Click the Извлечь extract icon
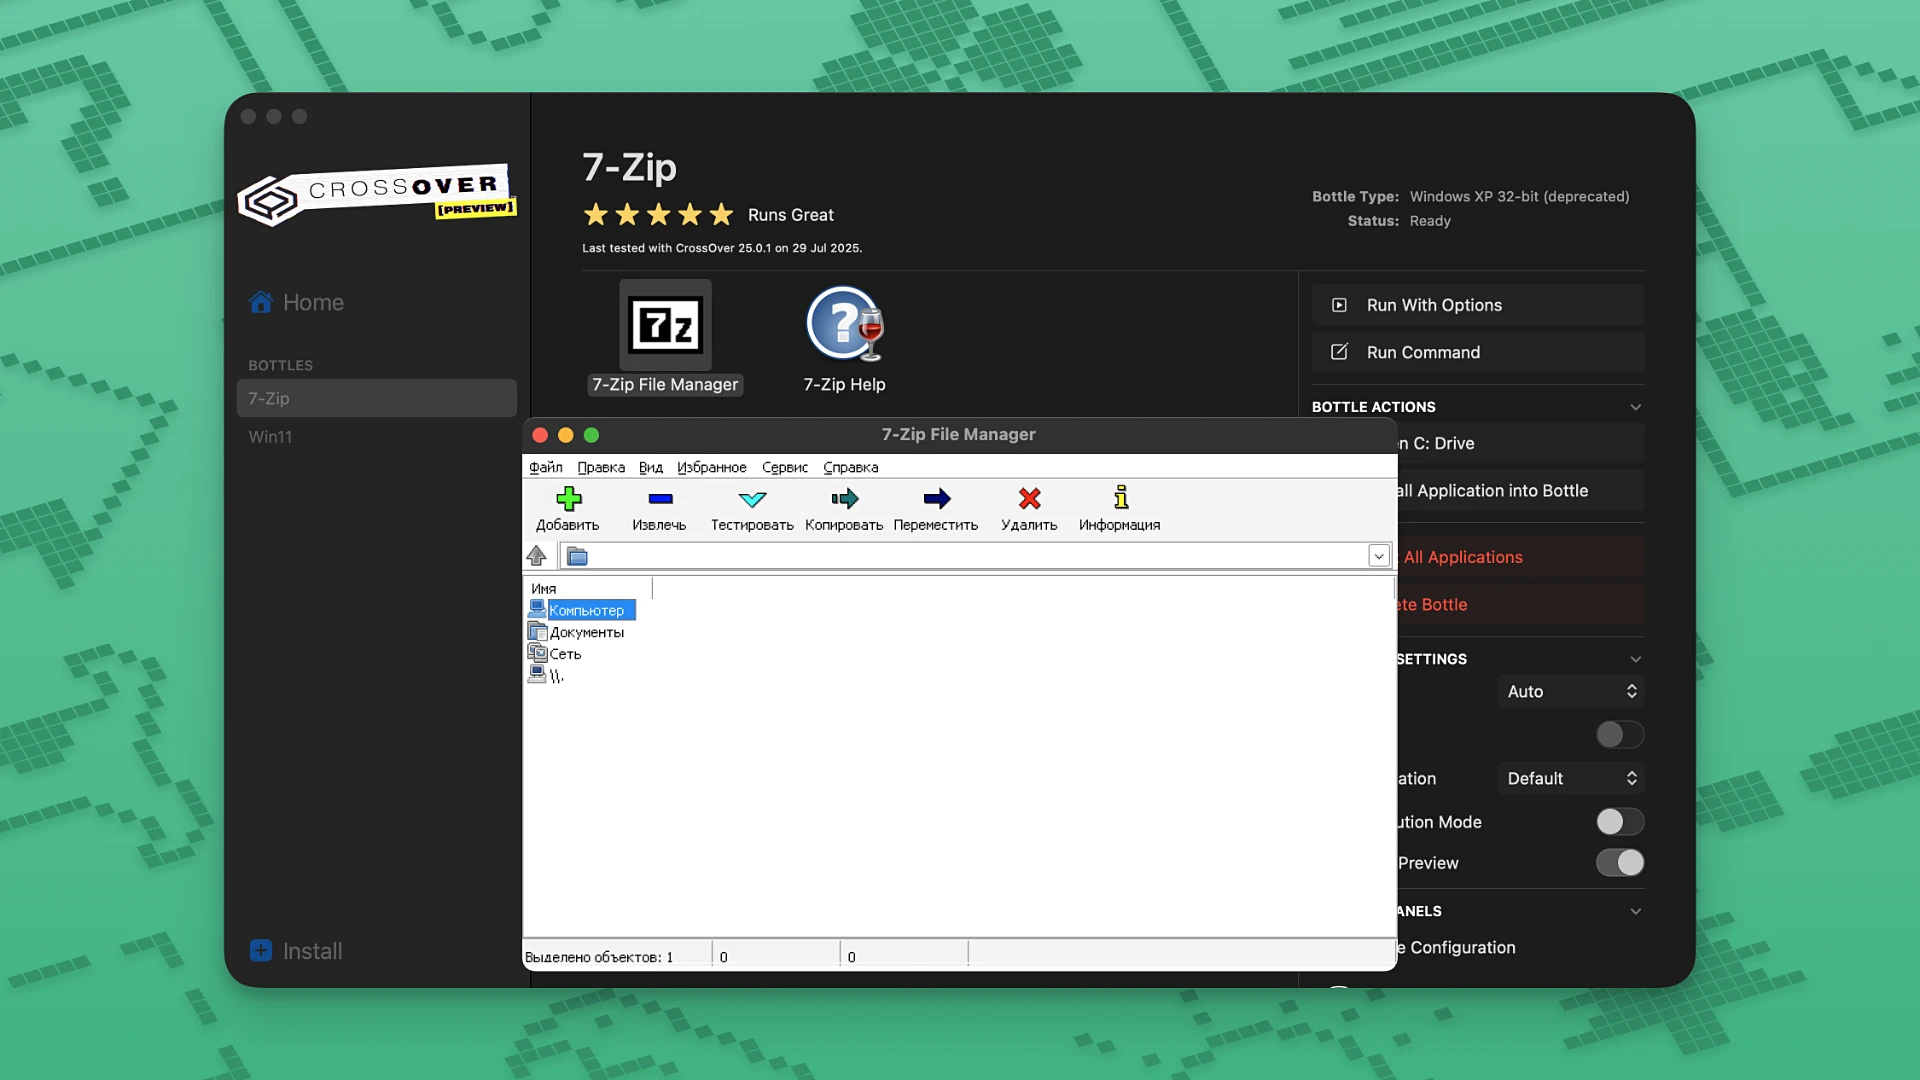 tap(659, 508)
